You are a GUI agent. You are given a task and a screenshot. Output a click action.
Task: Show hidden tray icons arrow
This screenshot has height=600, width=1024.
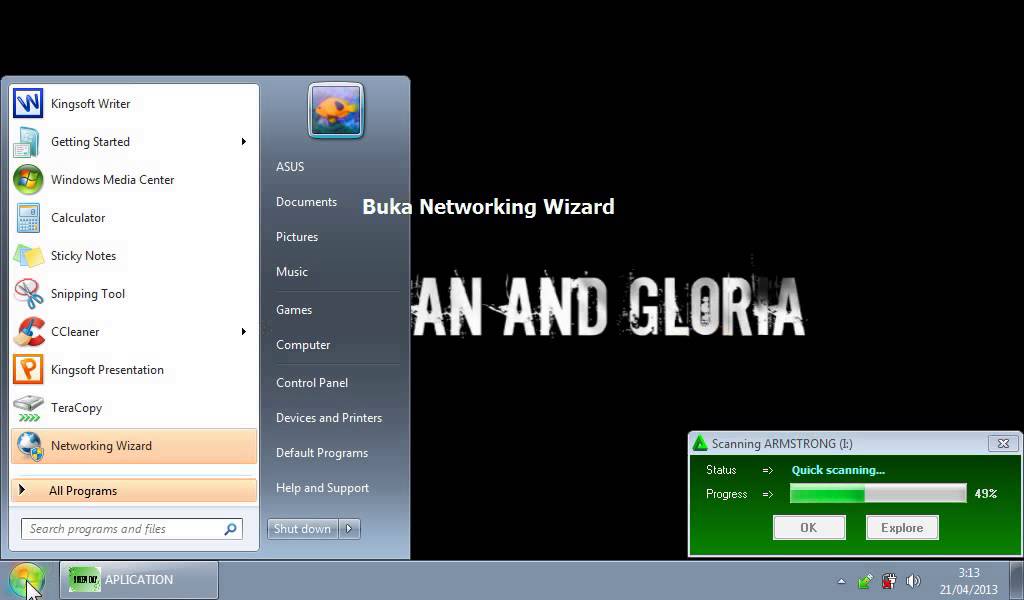coord(841,580)
